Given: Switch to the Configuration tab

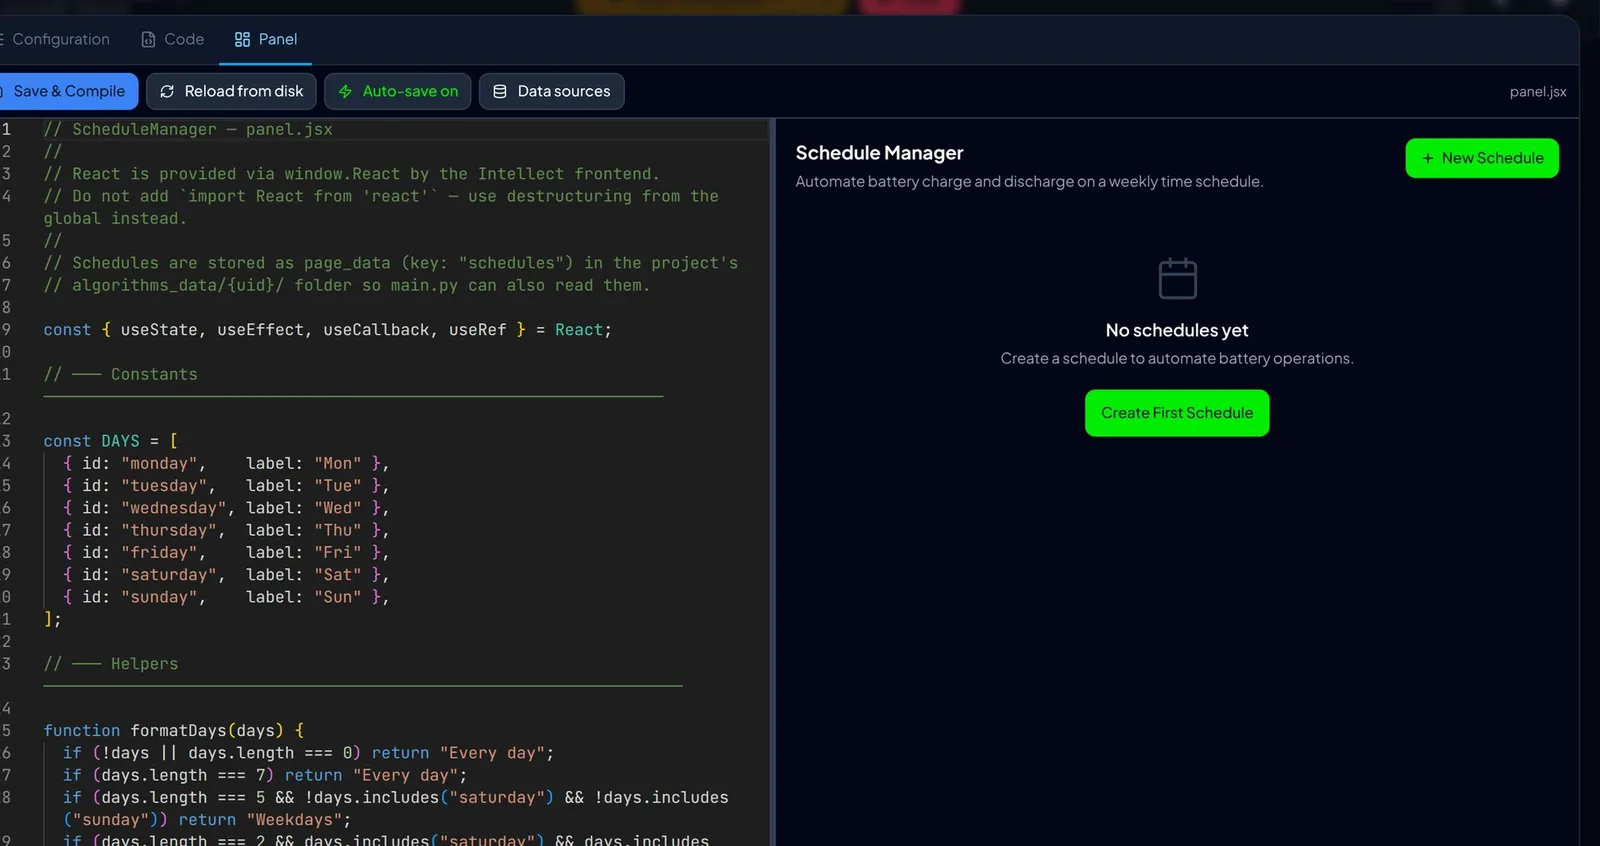Looking at the screenshot, I should (55, 39).
